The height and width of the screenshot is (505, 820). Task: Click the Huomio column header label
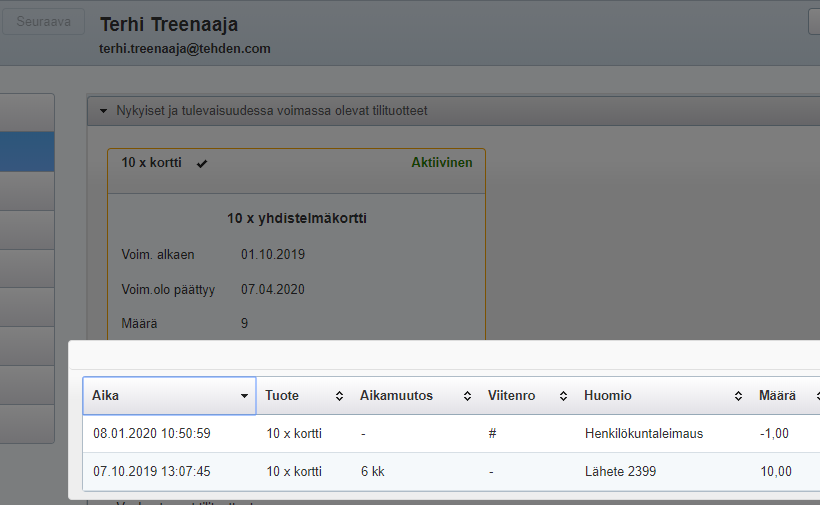[608, 396]
